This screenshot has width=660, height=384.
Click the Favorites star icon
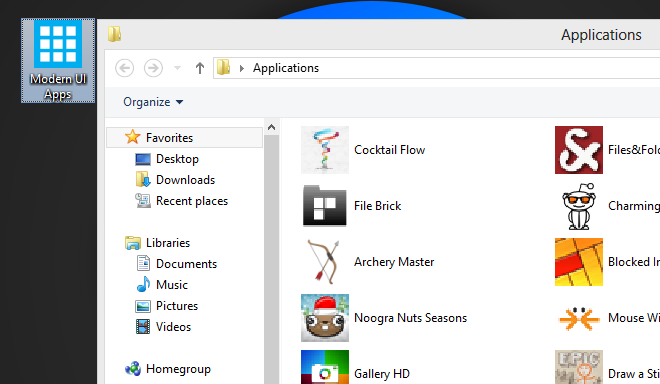tap(133, 137)
